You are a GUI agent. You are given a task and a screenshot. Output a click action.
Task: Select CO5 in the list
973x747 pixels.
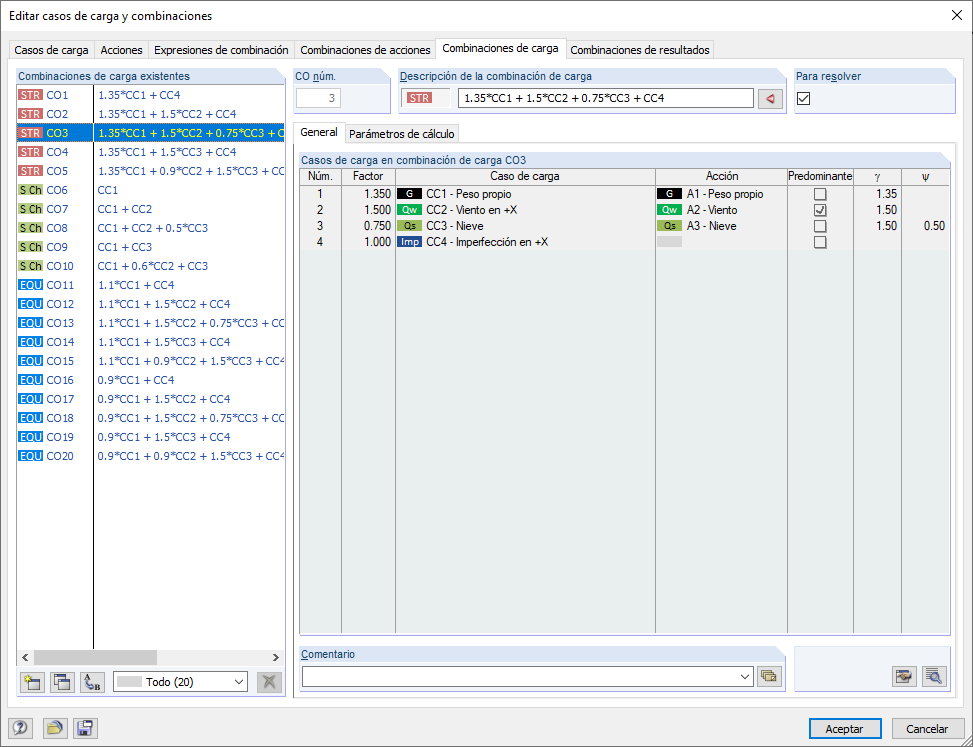pos(151,171)
